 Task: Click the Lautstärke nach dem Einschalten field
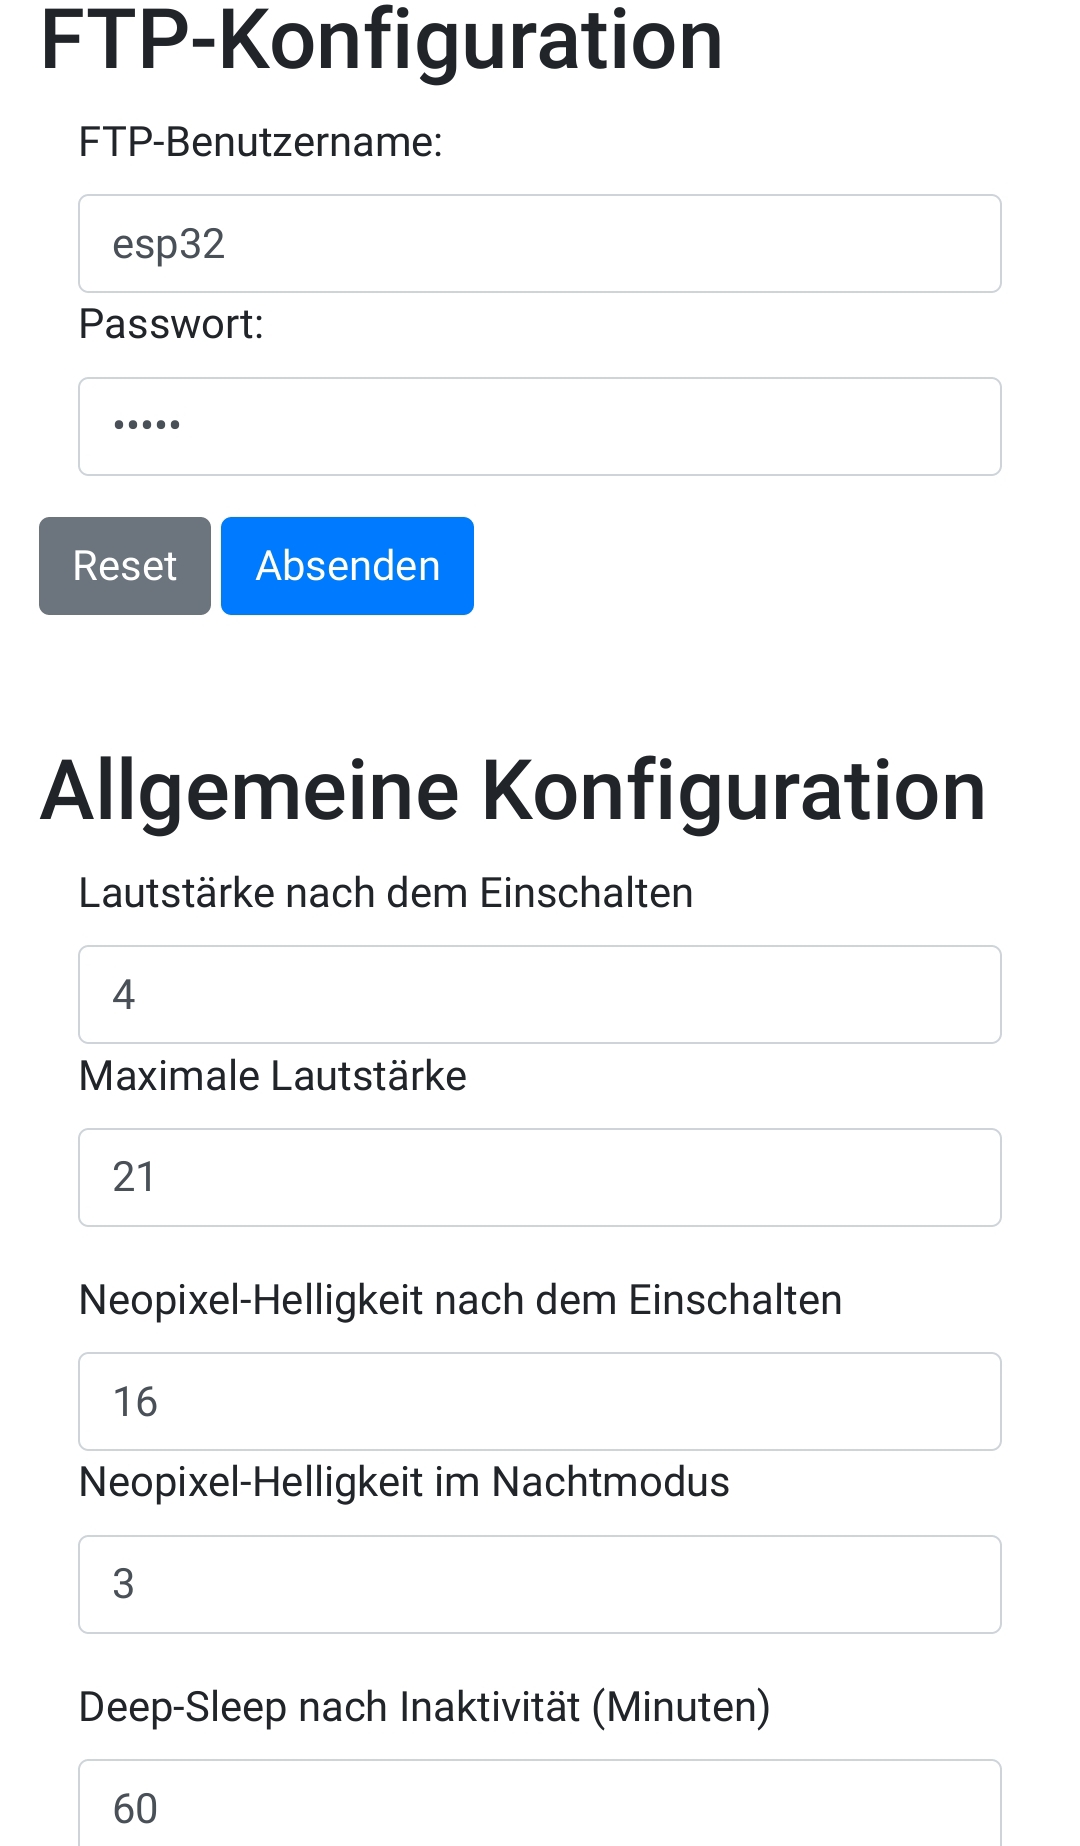(x=540, y=995)
